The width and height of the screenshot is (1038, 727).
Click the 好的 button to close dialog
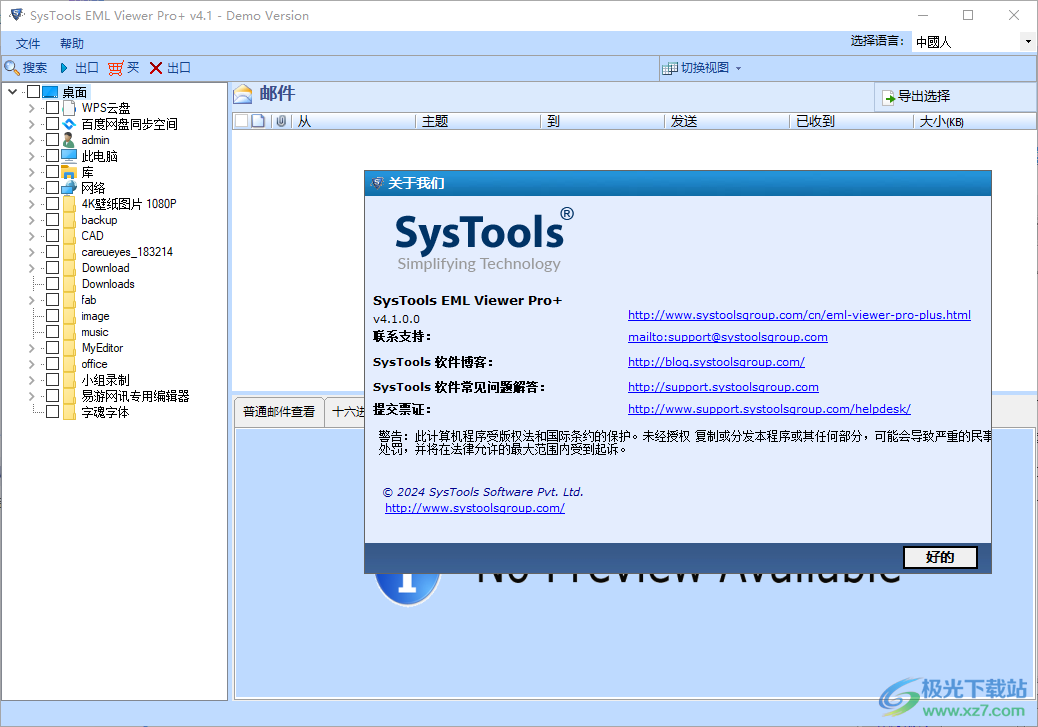click(x=939, y=557)
